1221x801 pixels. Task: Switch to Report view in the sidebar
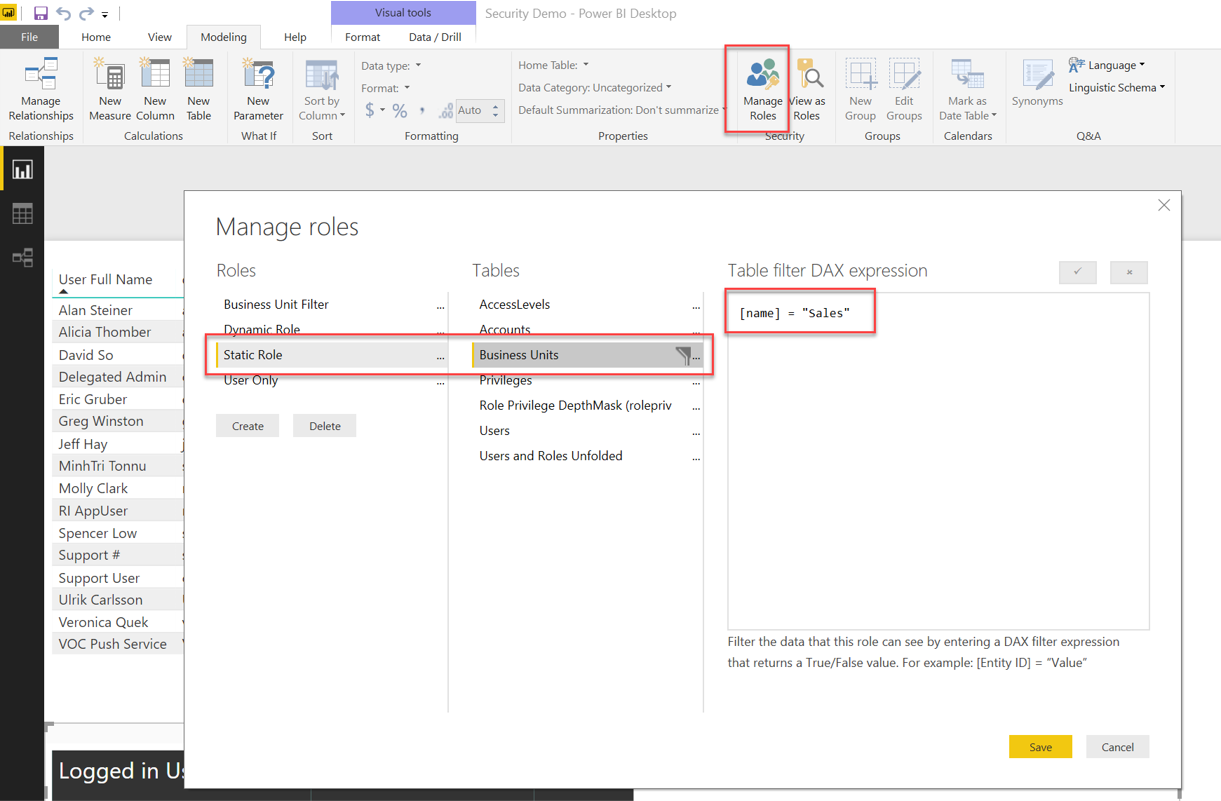pyautogui.click(x=21, y=169)
